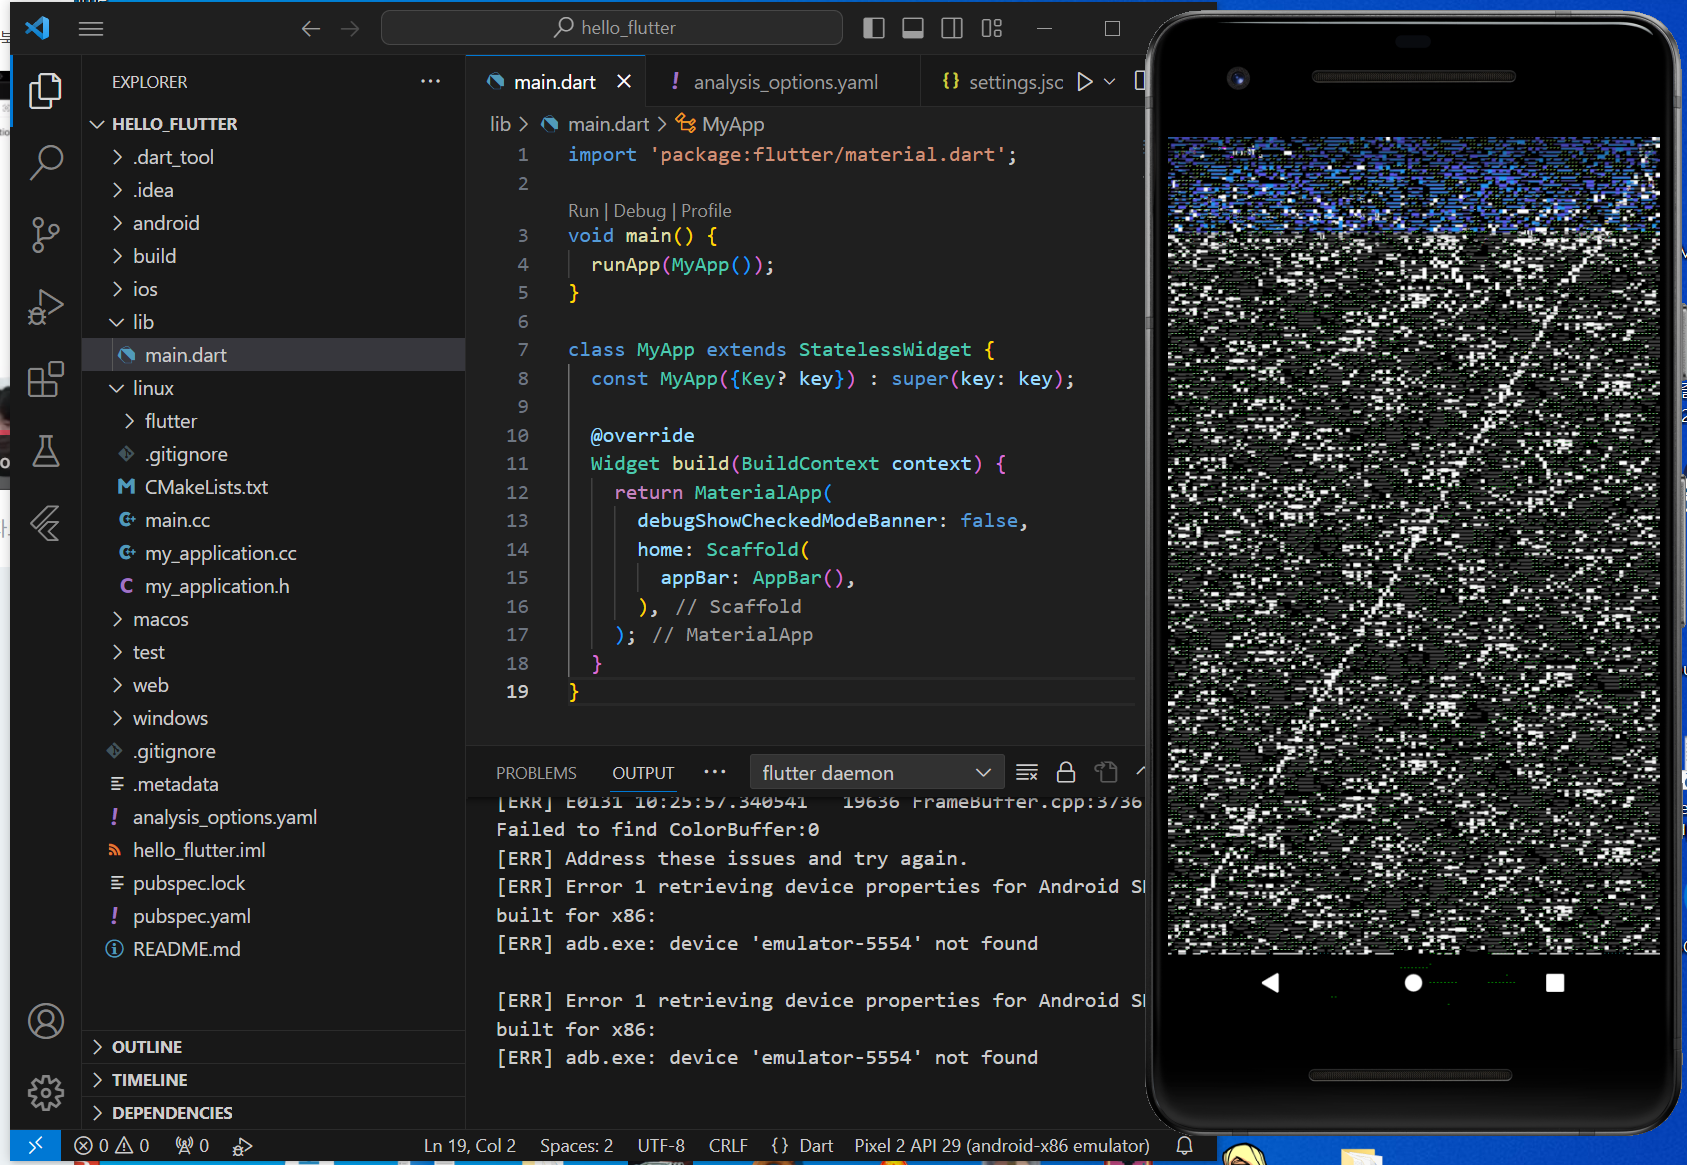This screenshot has width=1687, height=1165.
Task: Open the PROBLEMS panel tab
Action: pos(536,773)
